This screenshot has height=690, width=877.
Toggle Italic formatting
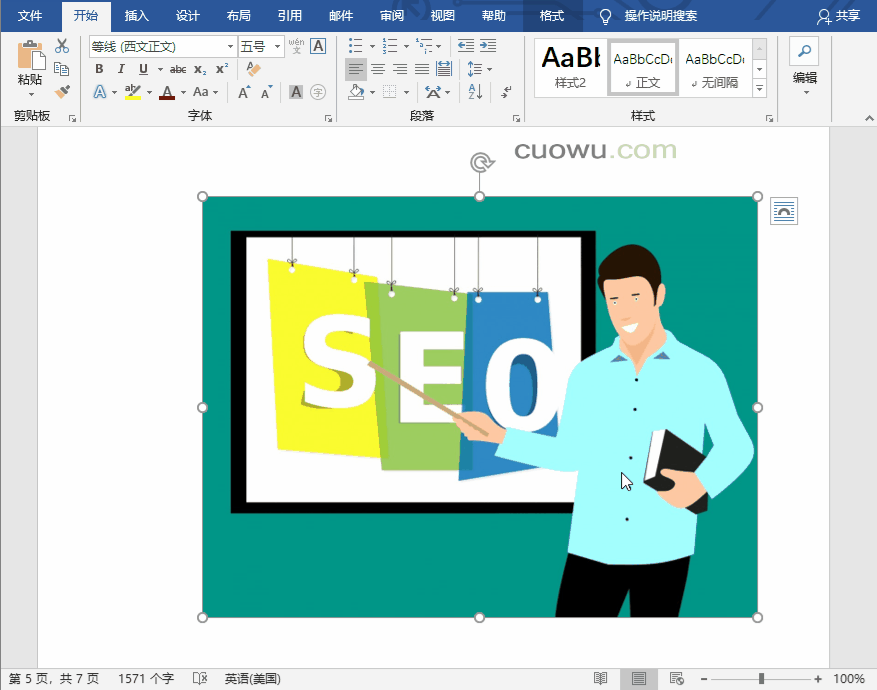point(121,69)
